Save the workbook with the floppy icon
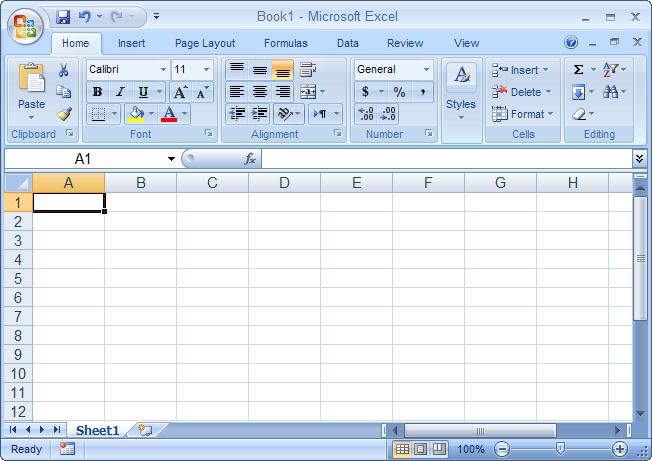This screenshot has width=652, height=461. [x=63, y=17]
